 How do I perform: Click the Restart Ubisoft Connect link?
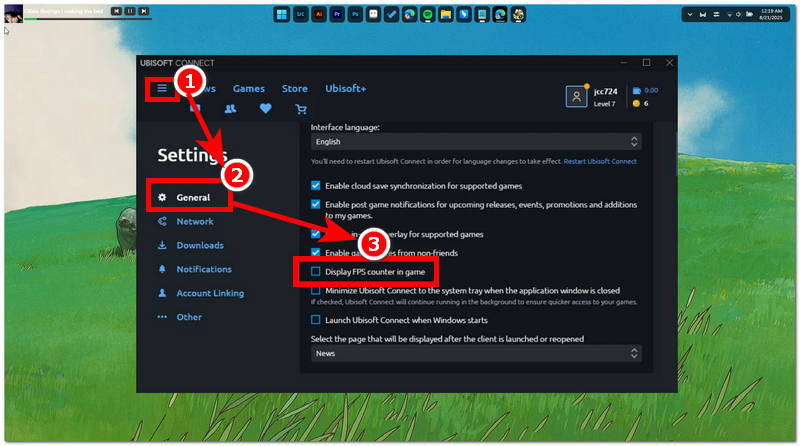coord(600,161)
